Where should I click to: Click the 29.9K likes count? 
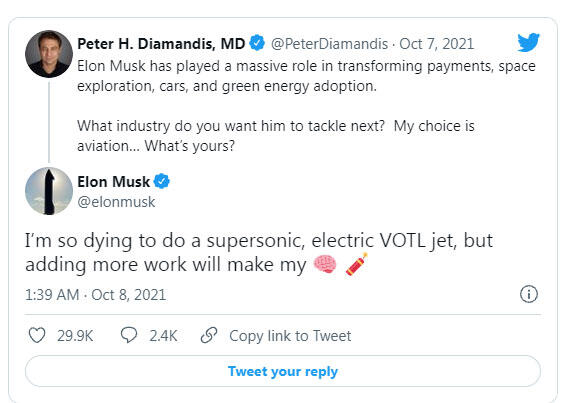click(x=75, y=336)
